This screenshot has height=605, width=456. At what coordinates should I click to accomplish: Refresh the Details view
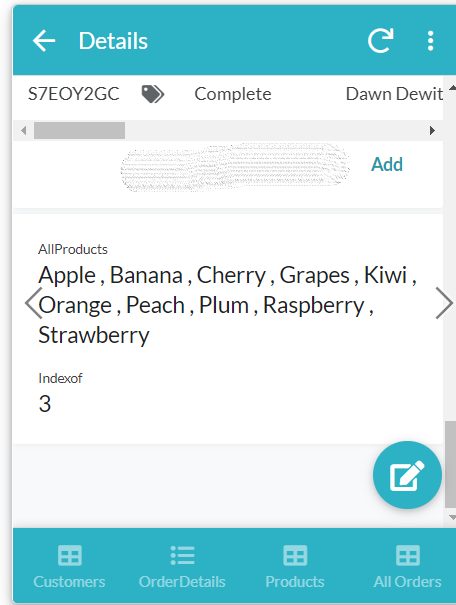coord(380,40)
